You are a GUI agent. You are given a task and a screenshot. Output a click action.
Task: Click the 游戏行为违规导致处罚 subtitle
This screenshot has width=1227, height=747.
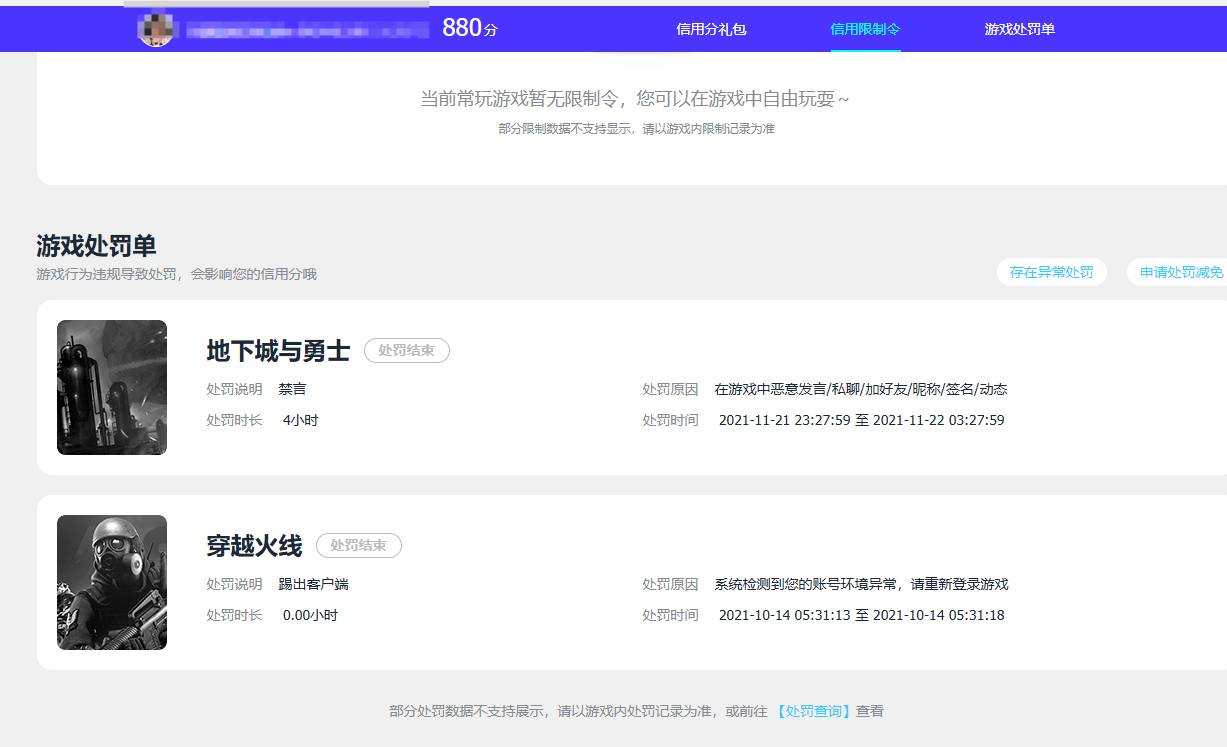(176, 274)
